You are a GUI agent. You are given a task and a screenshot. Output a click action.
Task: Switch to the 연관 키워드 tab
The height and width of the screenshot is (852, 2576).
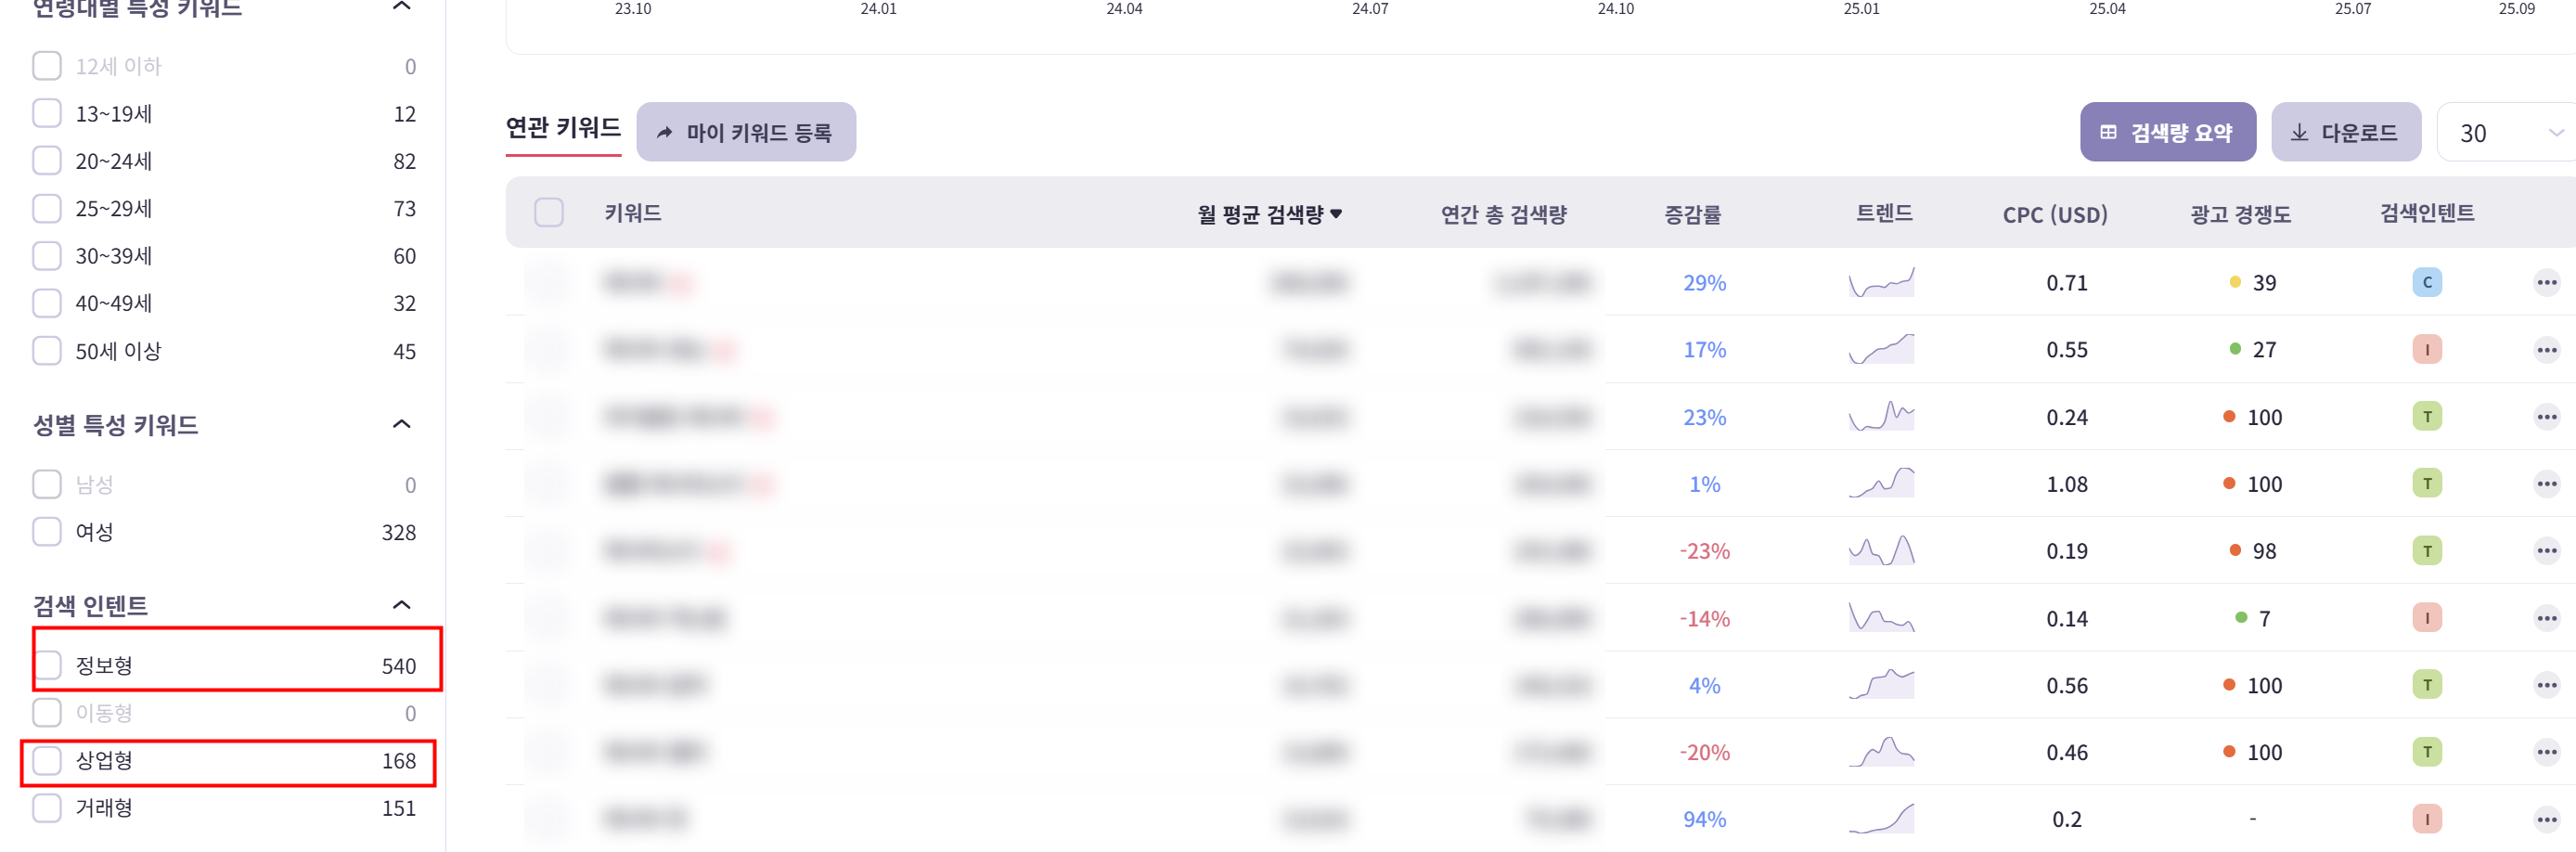(x=563, y=129)
